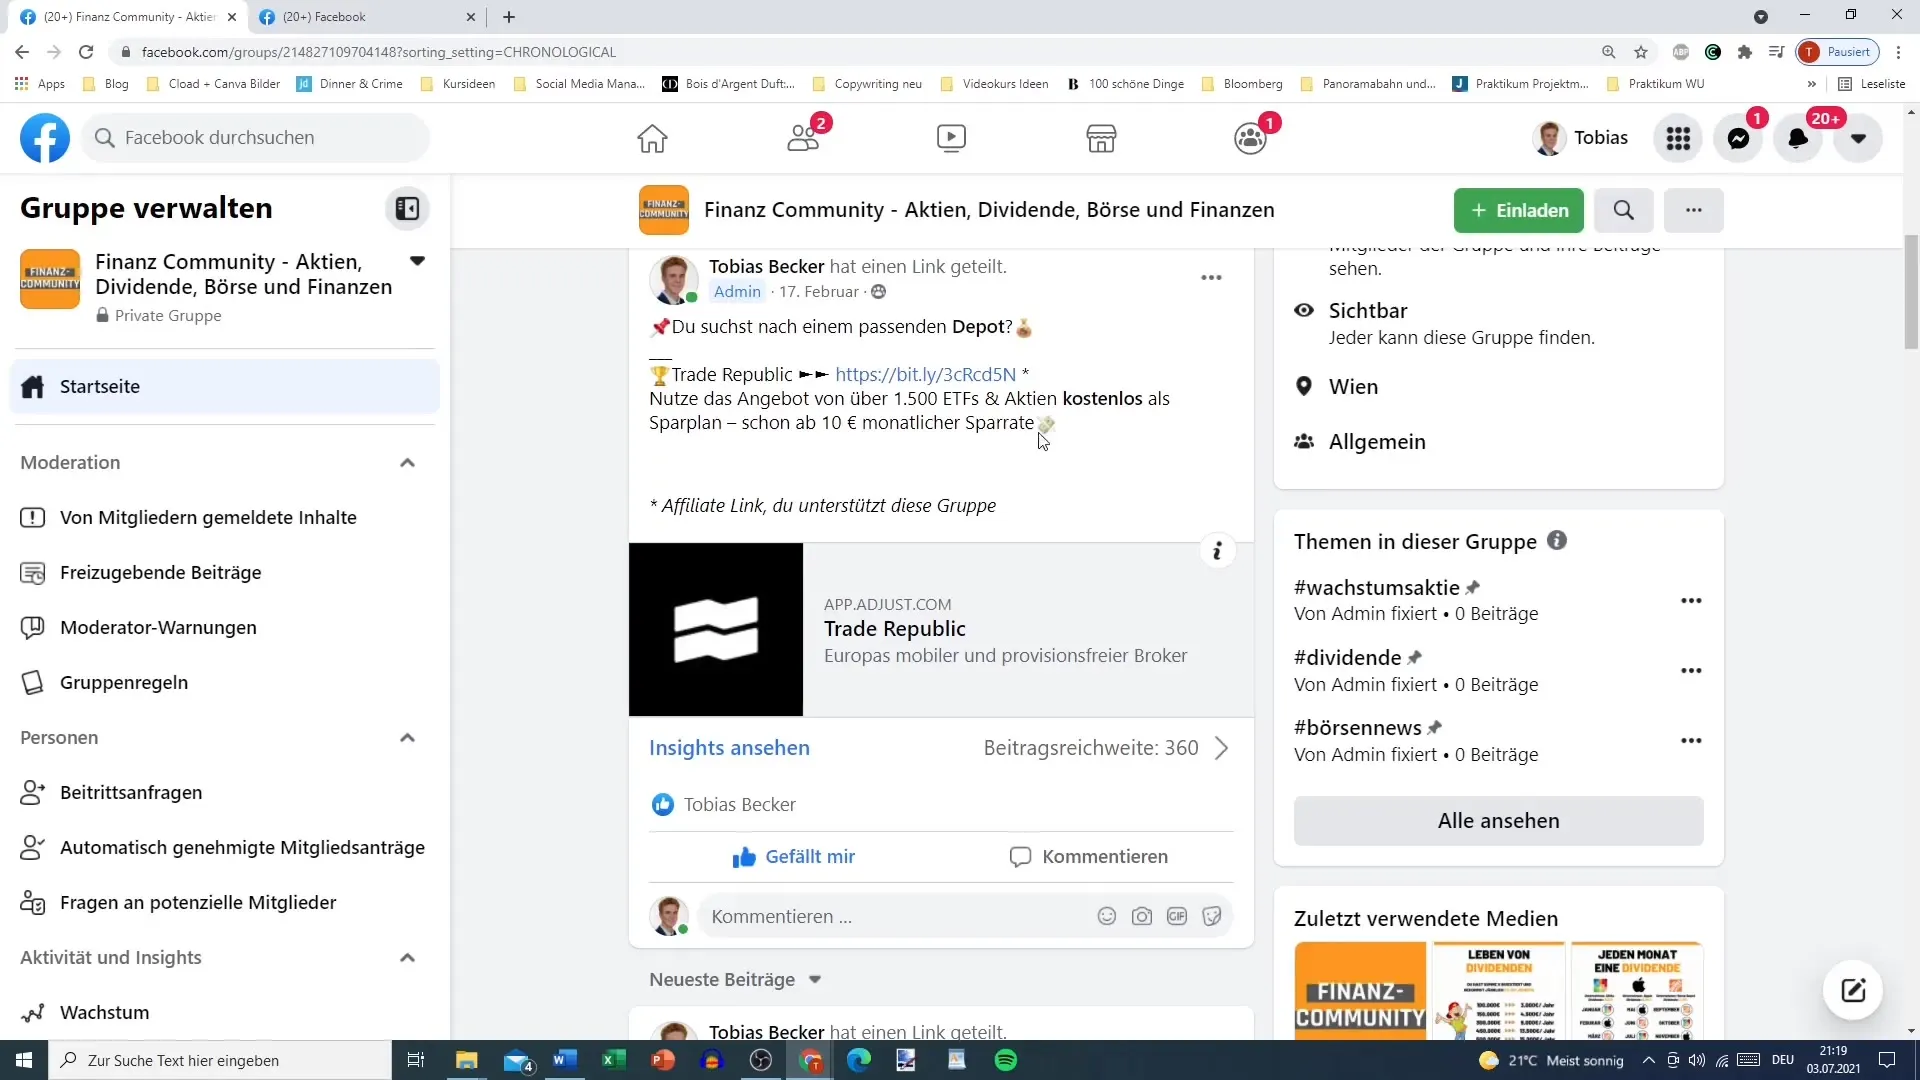Screen dimensions: 1920x1080
Task: Click the Facebook home icon
Action: (651, 137)
